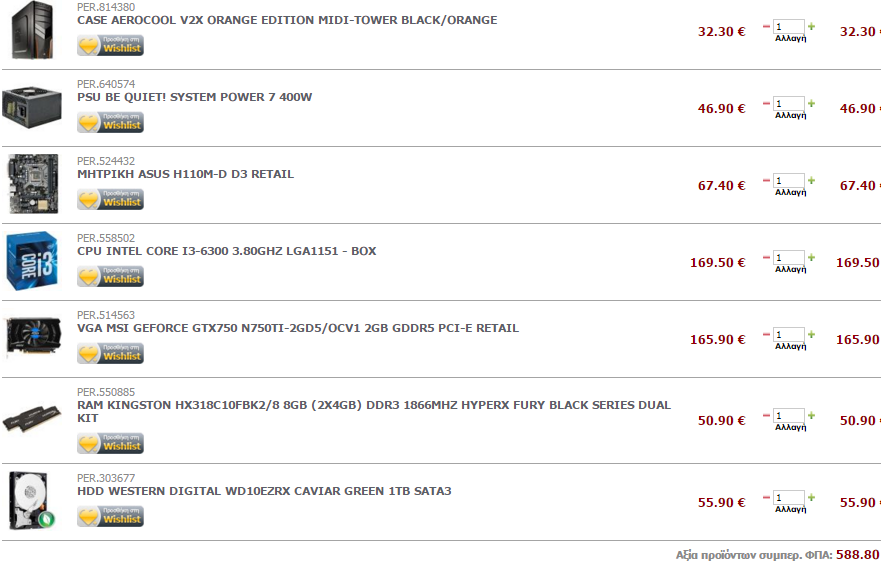This screenshot has height=563, width=881.
Task: Click the MSI graphics card thumbnail
Action: (33, 337)
